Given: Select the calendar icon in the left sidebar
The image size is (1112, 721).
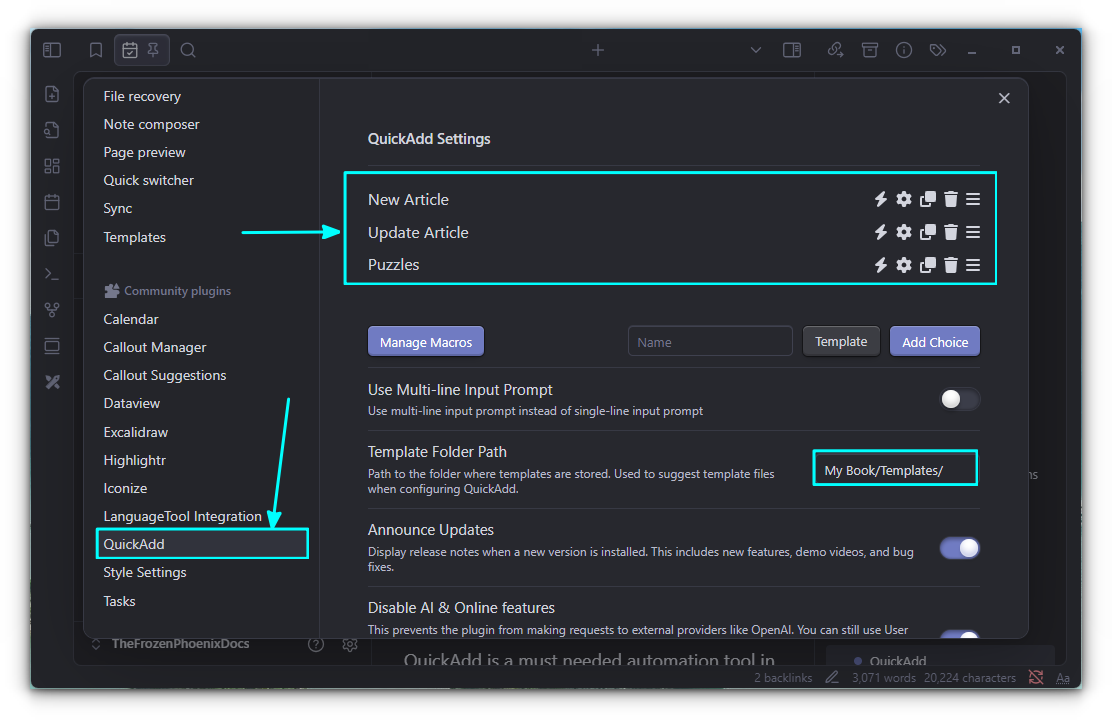Looking at the screenshot, I should click(x=52, y=201).
